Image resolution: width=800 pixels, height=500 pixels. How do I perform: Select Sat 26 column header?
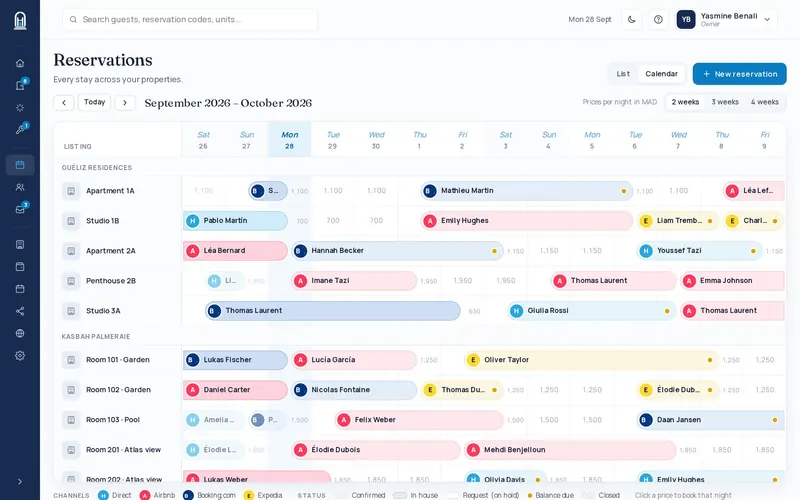point(203,140)
